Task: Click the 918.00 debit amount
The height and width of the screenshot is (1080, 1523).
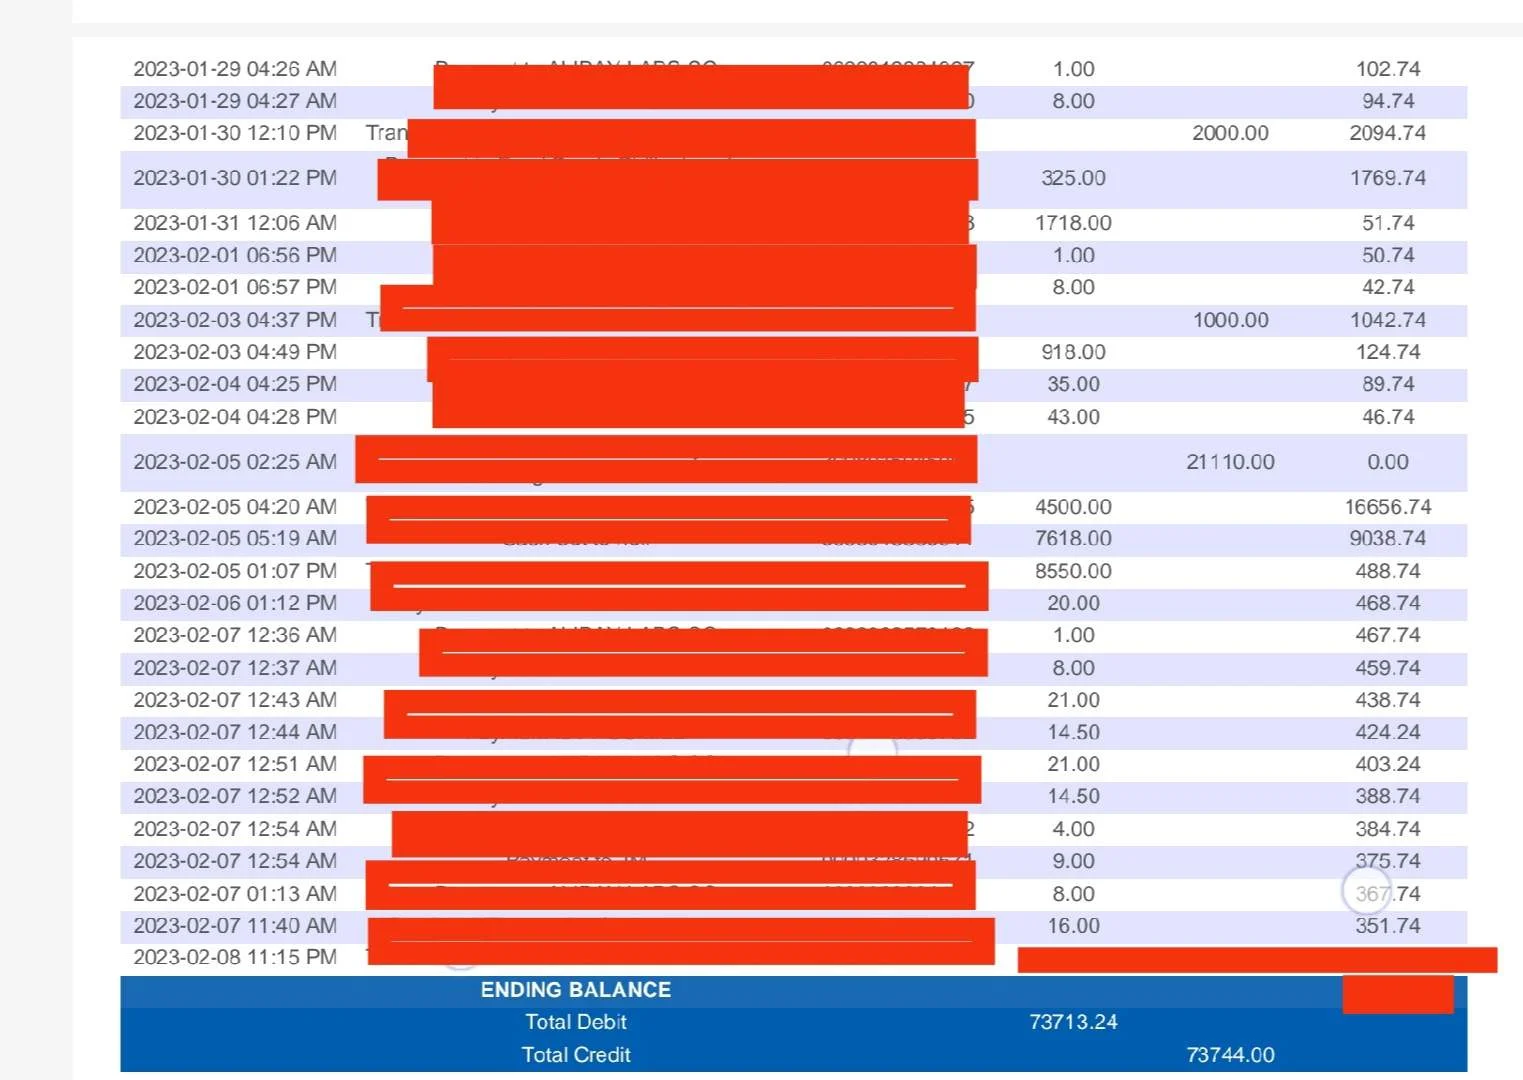Action: (1073, 352)
